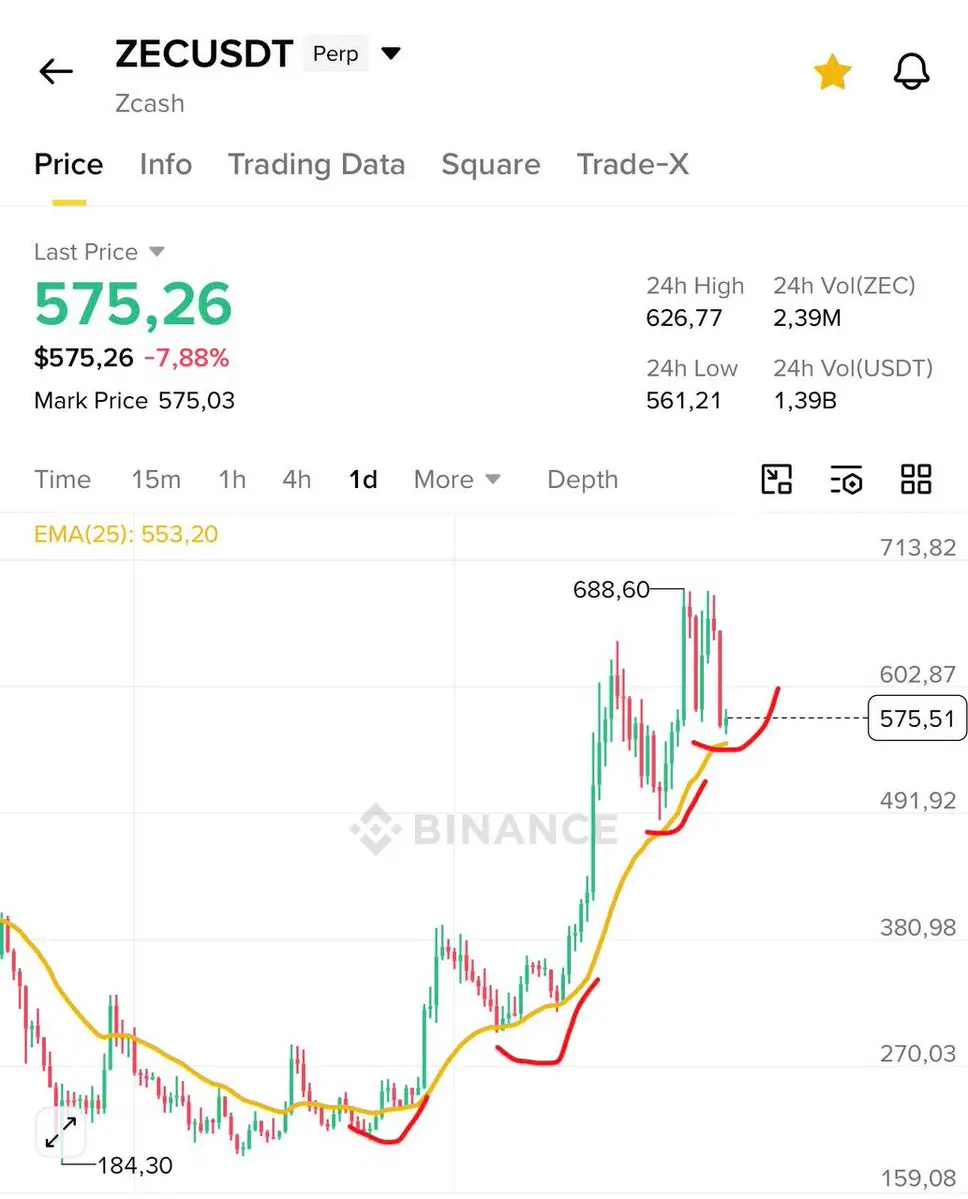
Task: Show the Depth chart
Action: (583, 479)
